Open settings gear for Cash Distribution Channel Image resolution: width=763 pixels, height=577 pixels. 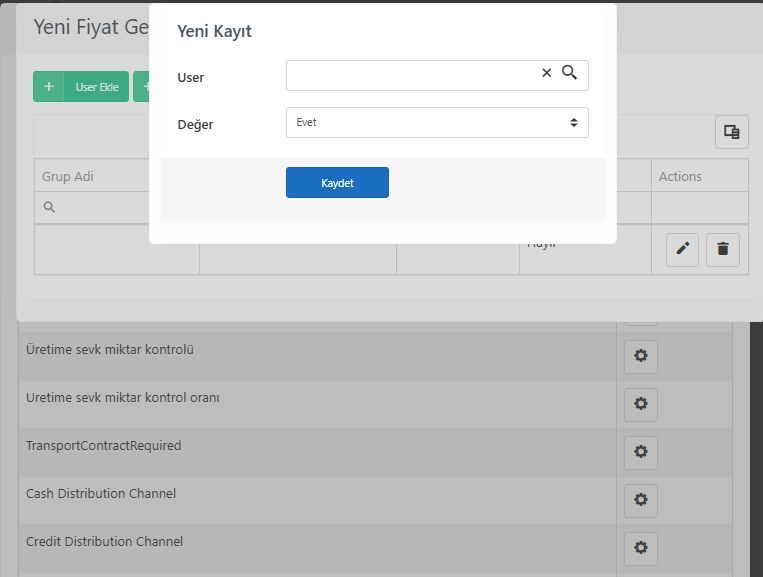tap(641, 500)
